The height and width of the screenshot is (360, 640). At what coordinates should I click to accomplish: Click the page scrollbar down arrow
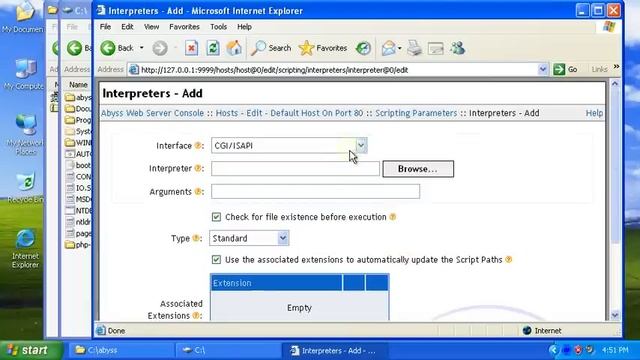point(615,316)
